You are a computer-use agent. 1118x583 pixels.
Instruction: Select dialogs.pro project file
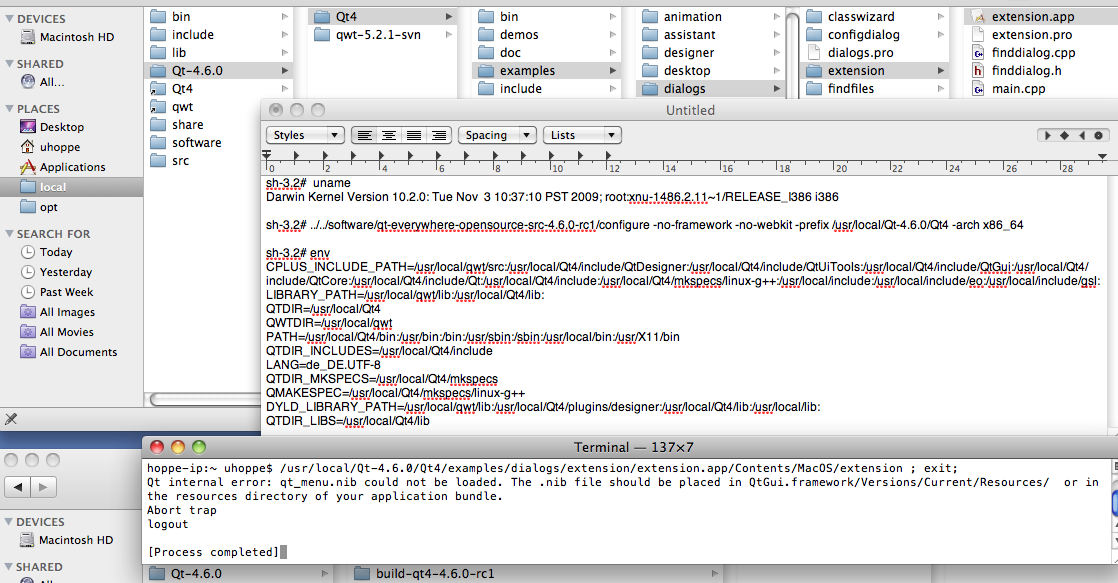tap(851, 52)
